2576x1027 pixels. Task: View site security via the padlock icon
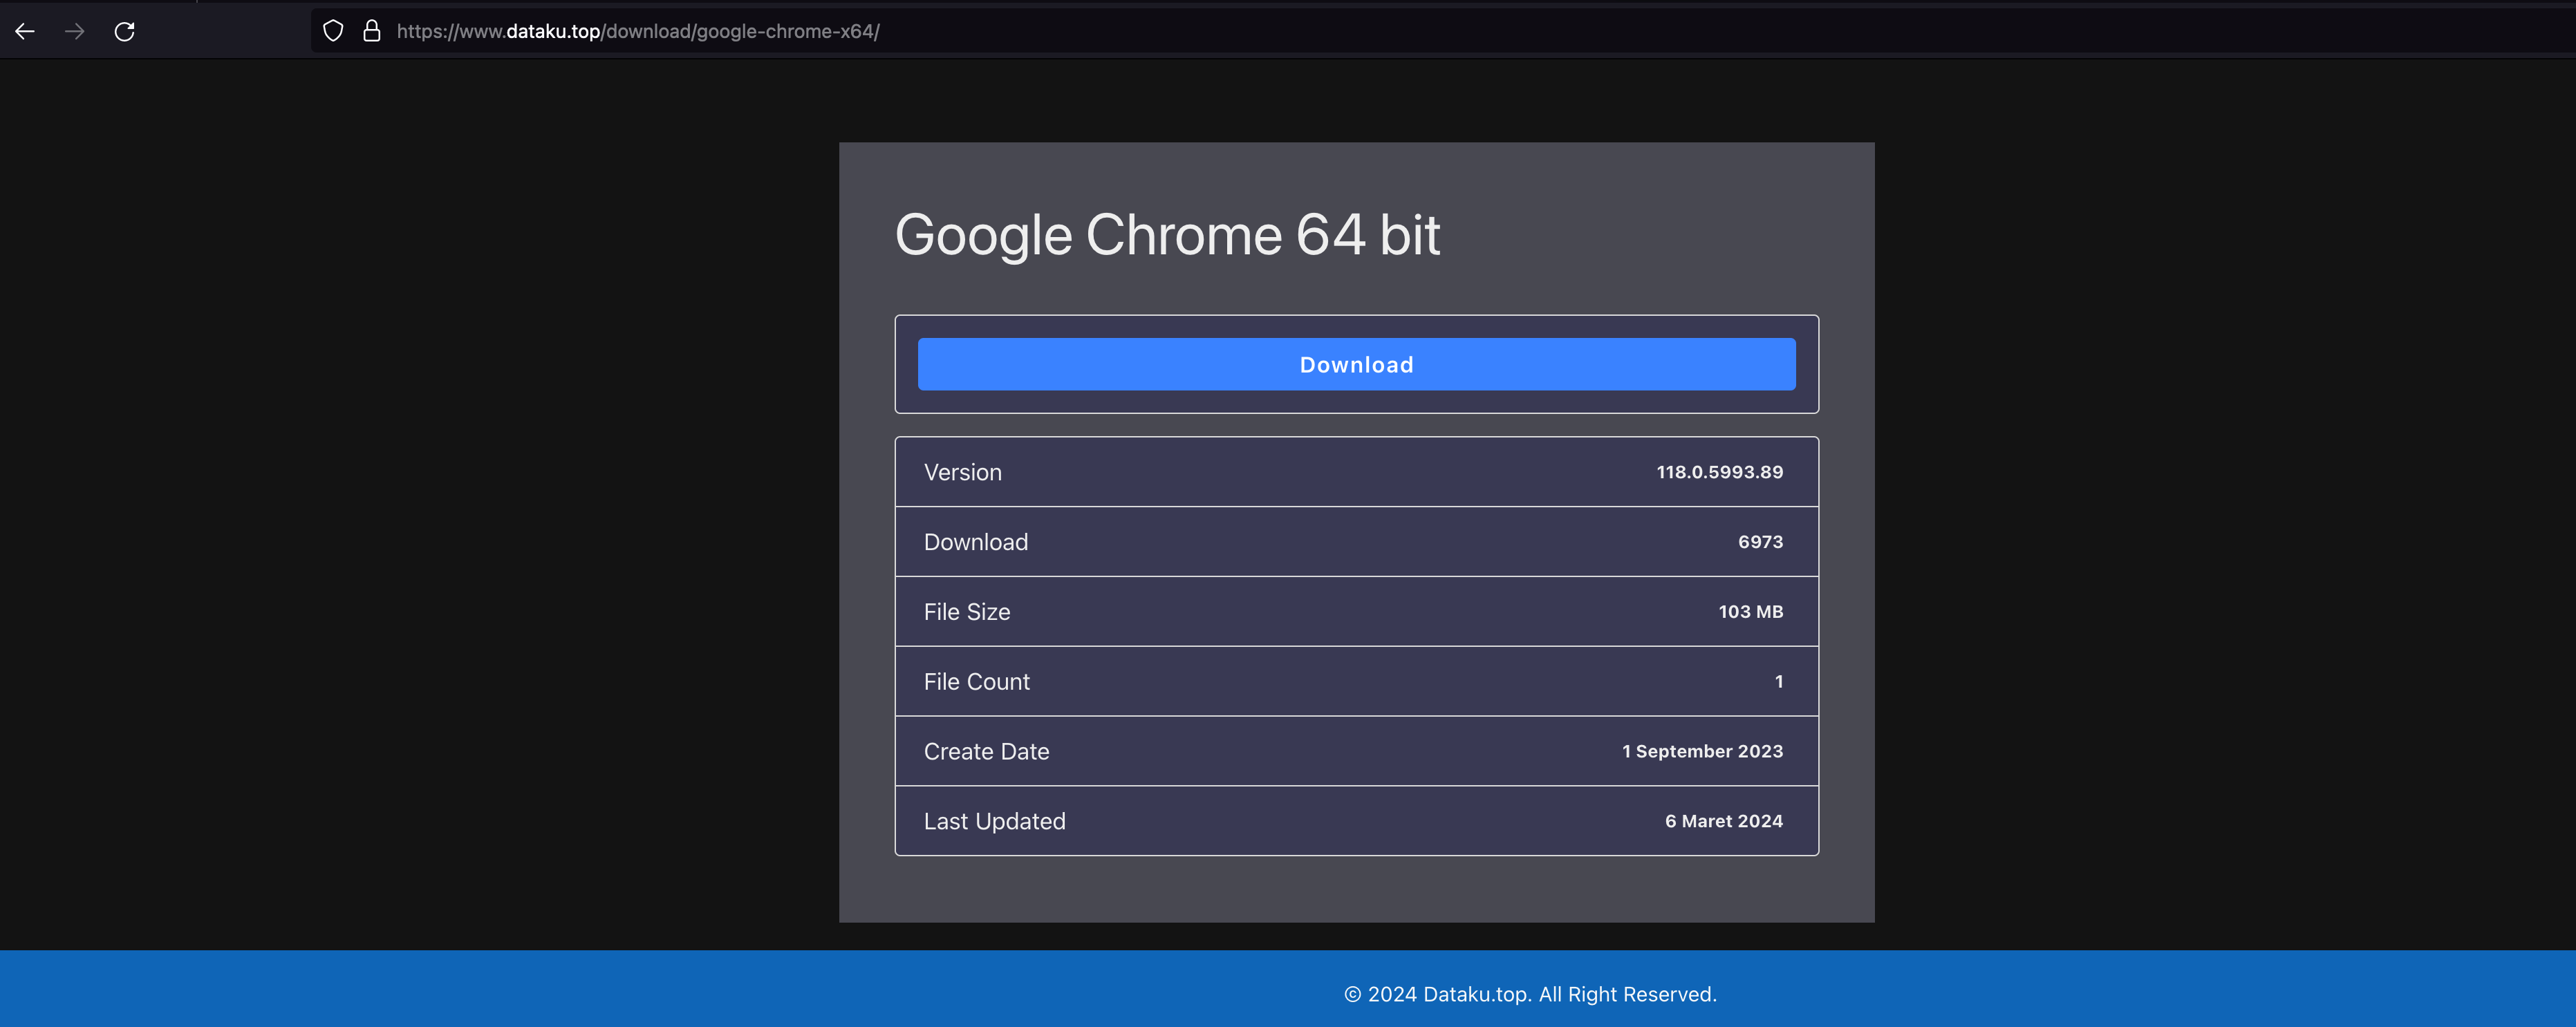372,31
